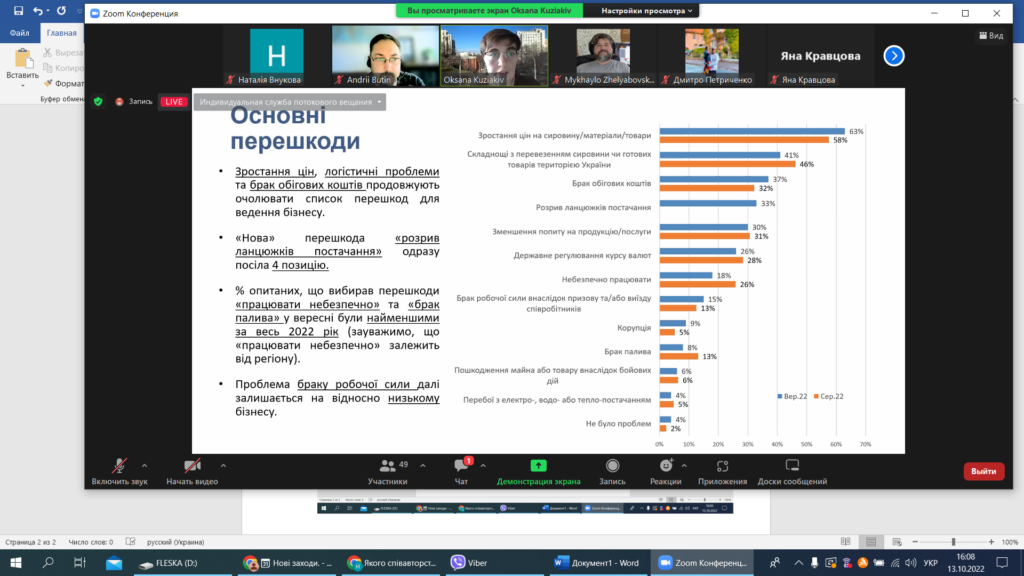Click Redo icon in Word toolbar
Viewport: 1024px width, 576px height.
click(x=61, y=10)
